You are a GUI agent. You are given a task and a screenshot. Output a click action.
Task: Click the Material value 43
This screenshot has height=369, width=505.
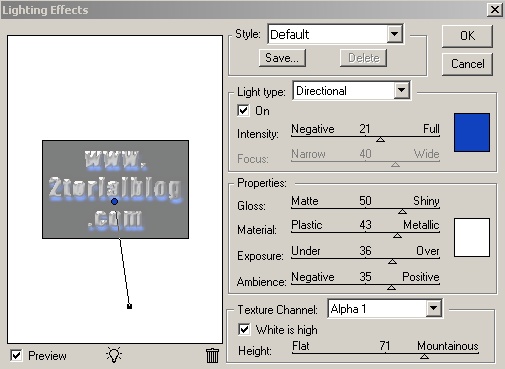point(365,225)
